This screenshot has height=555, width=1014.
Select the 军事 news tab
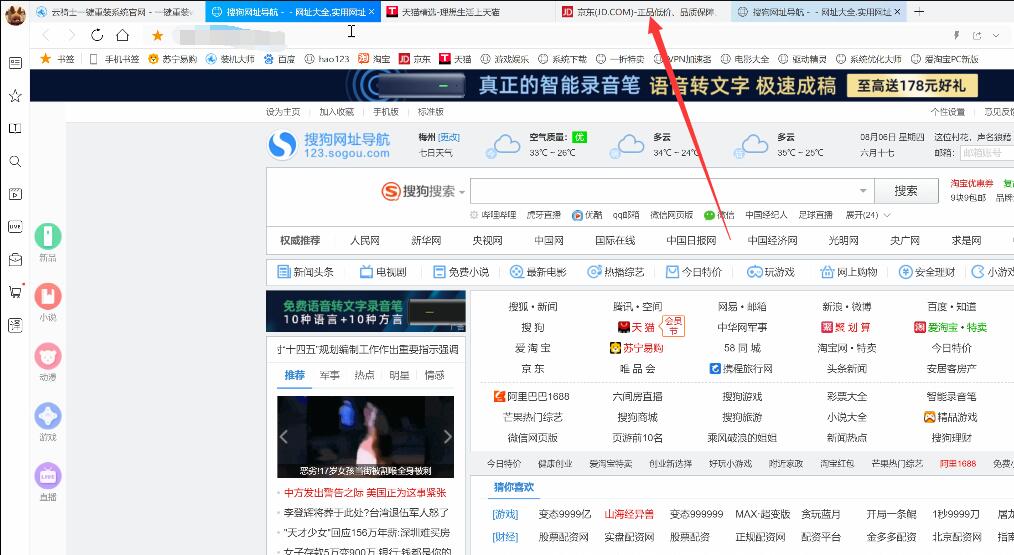(x=329, y=375)
